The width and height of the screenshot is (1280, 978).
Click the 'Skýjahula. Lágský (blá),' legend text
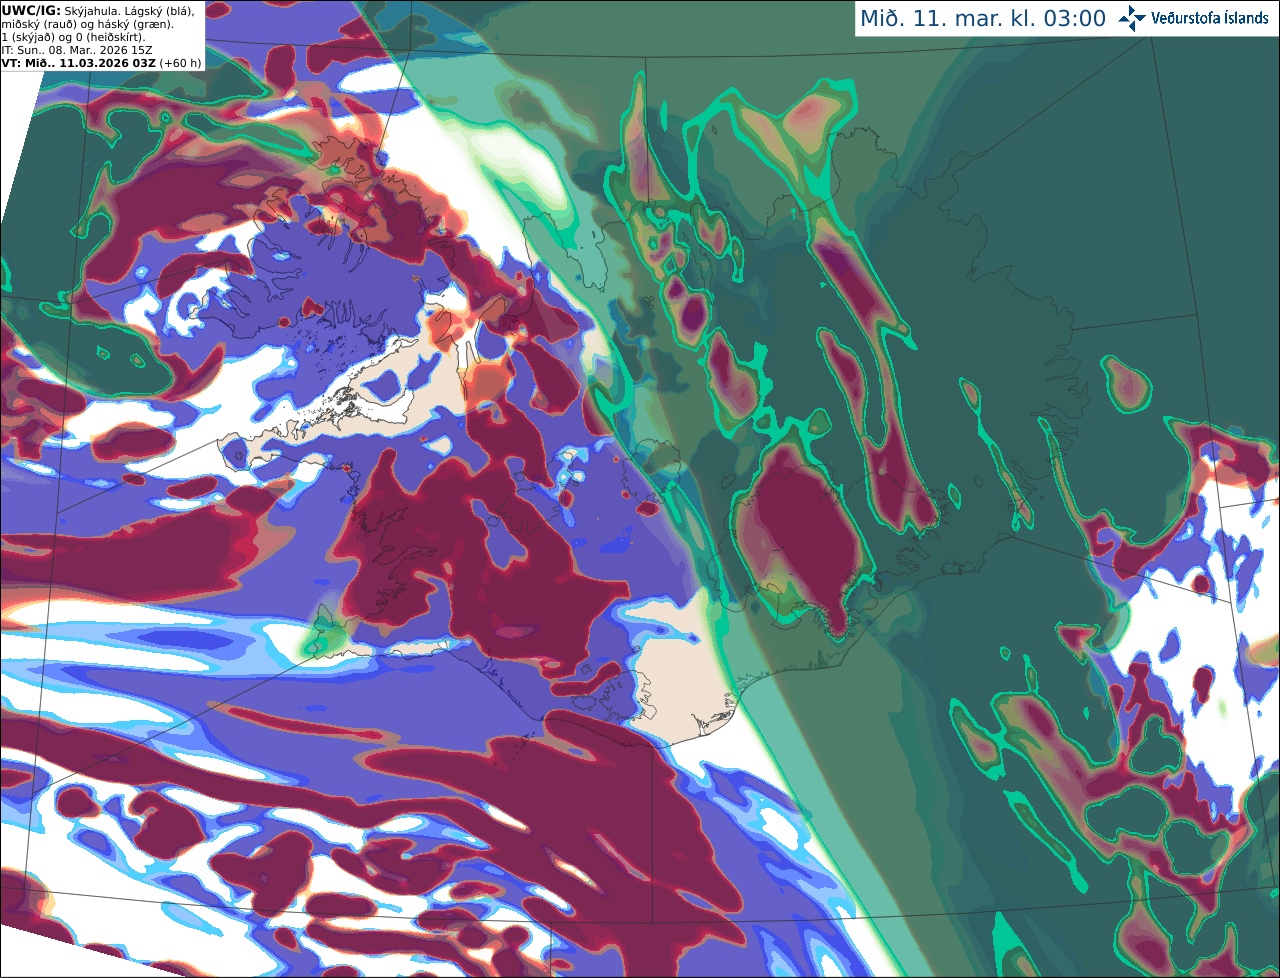click(x=129, y=10)
